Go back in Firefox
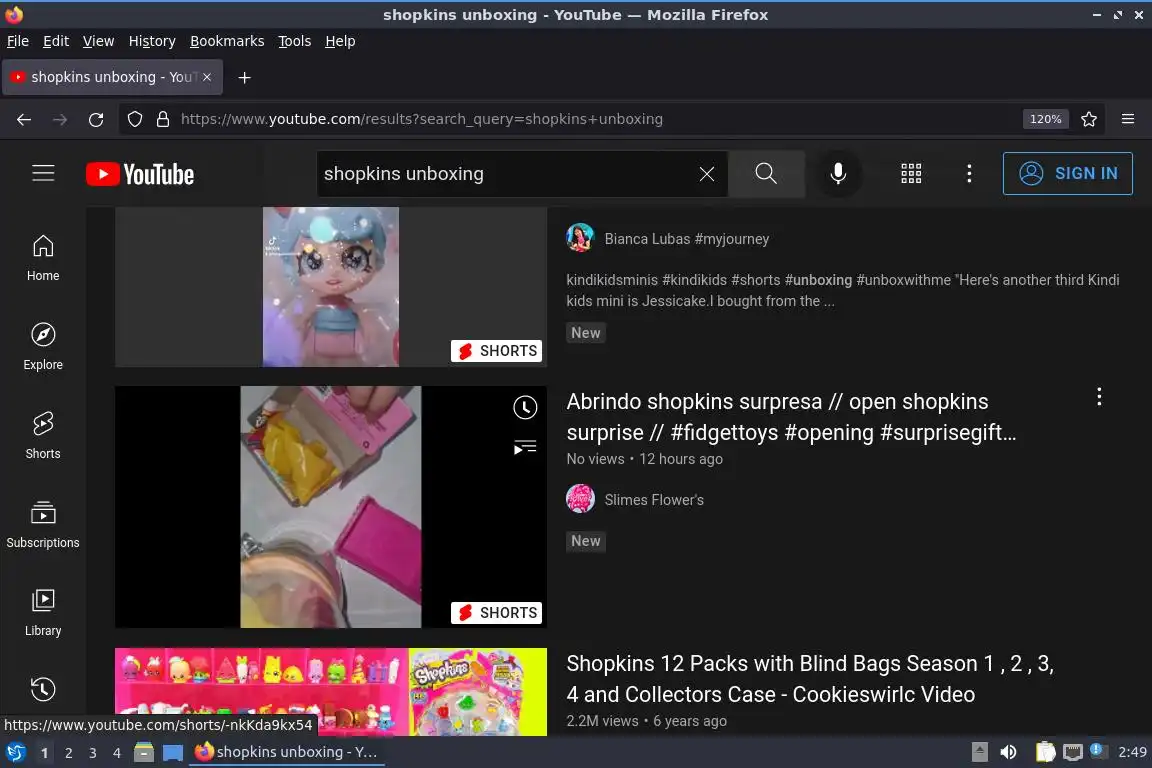This screenshot has height=768, width=1152. point(24,119)
